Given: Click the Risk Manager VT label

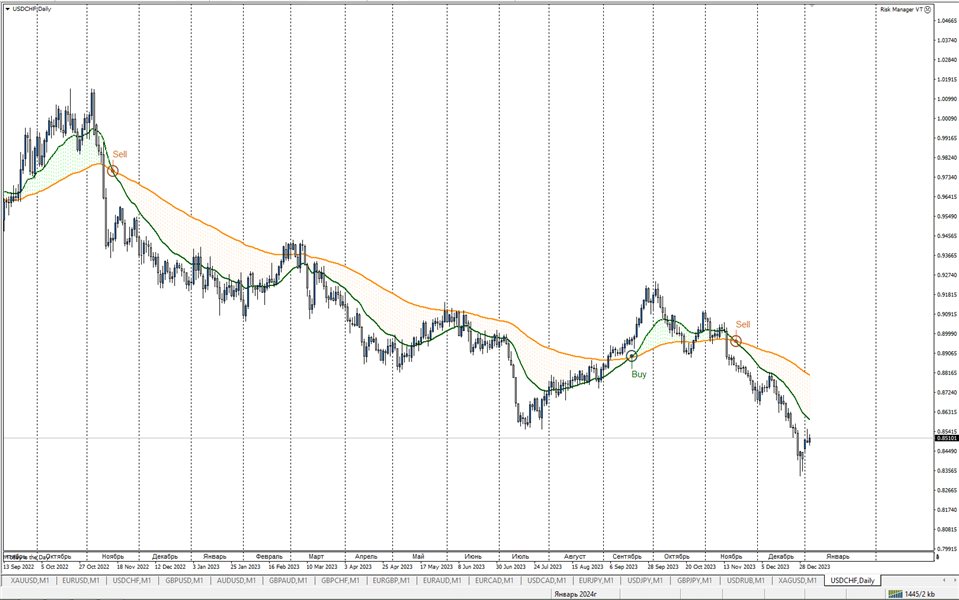Looking at the screenshot, I should (x=902, y=9).
